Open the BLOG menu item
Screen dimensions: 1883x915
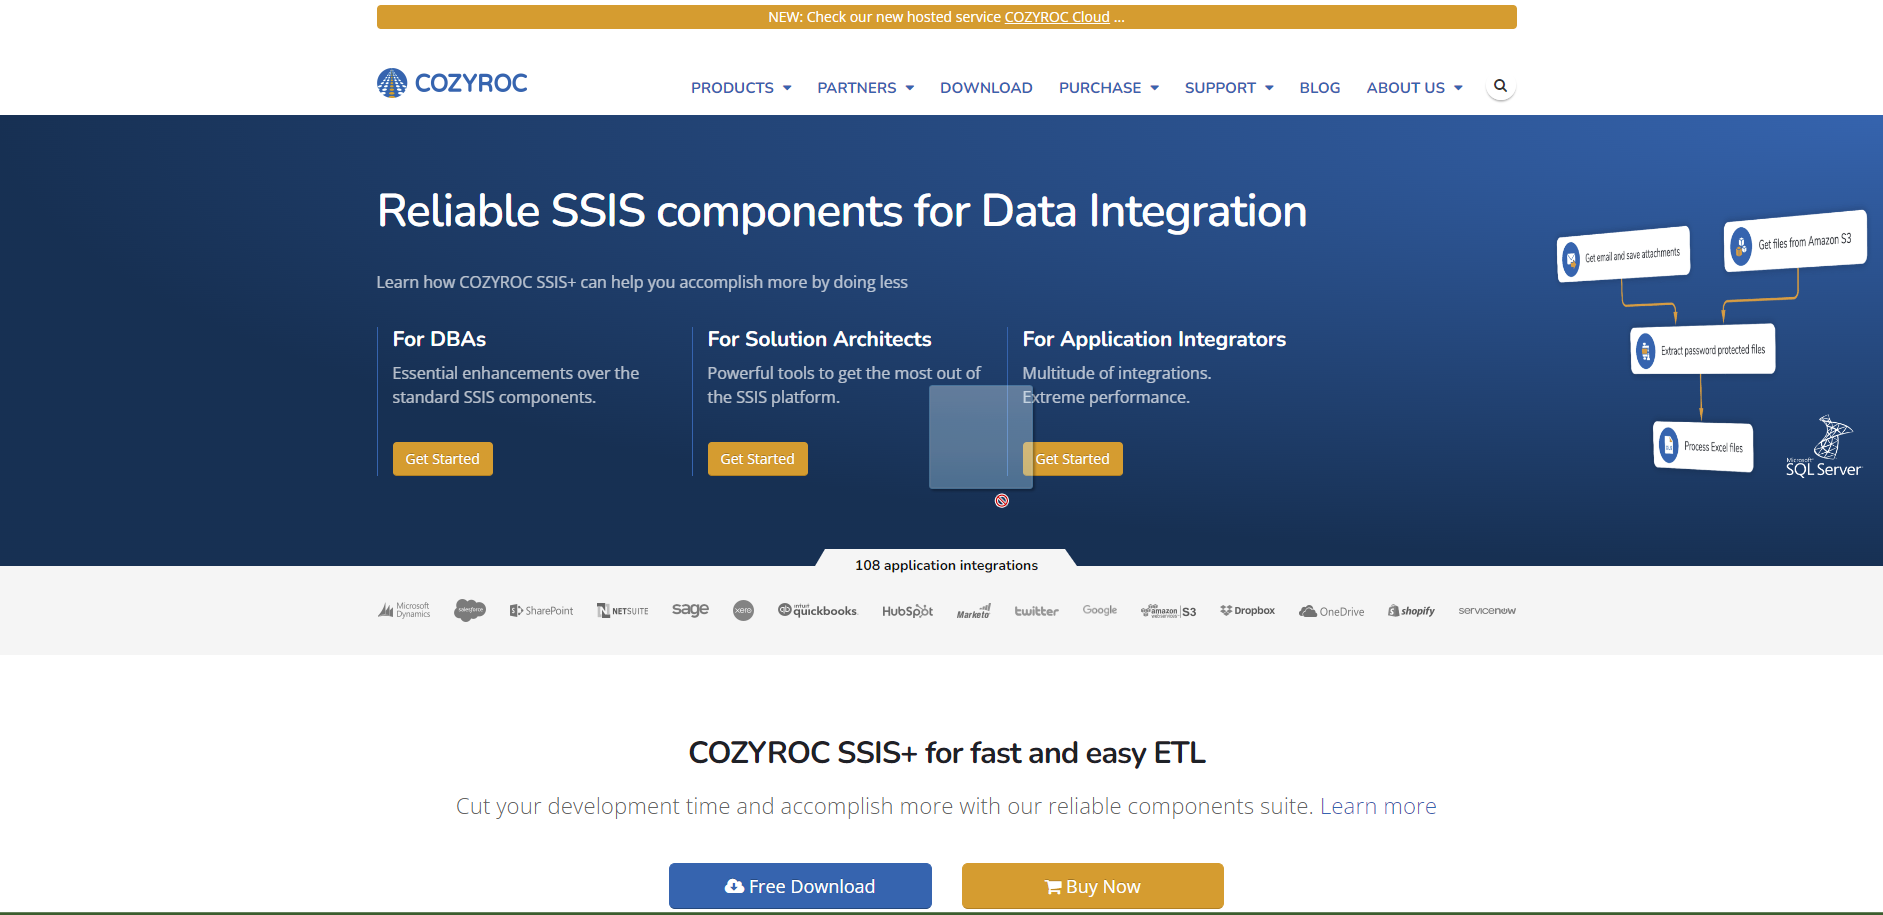click(1320, 88)
